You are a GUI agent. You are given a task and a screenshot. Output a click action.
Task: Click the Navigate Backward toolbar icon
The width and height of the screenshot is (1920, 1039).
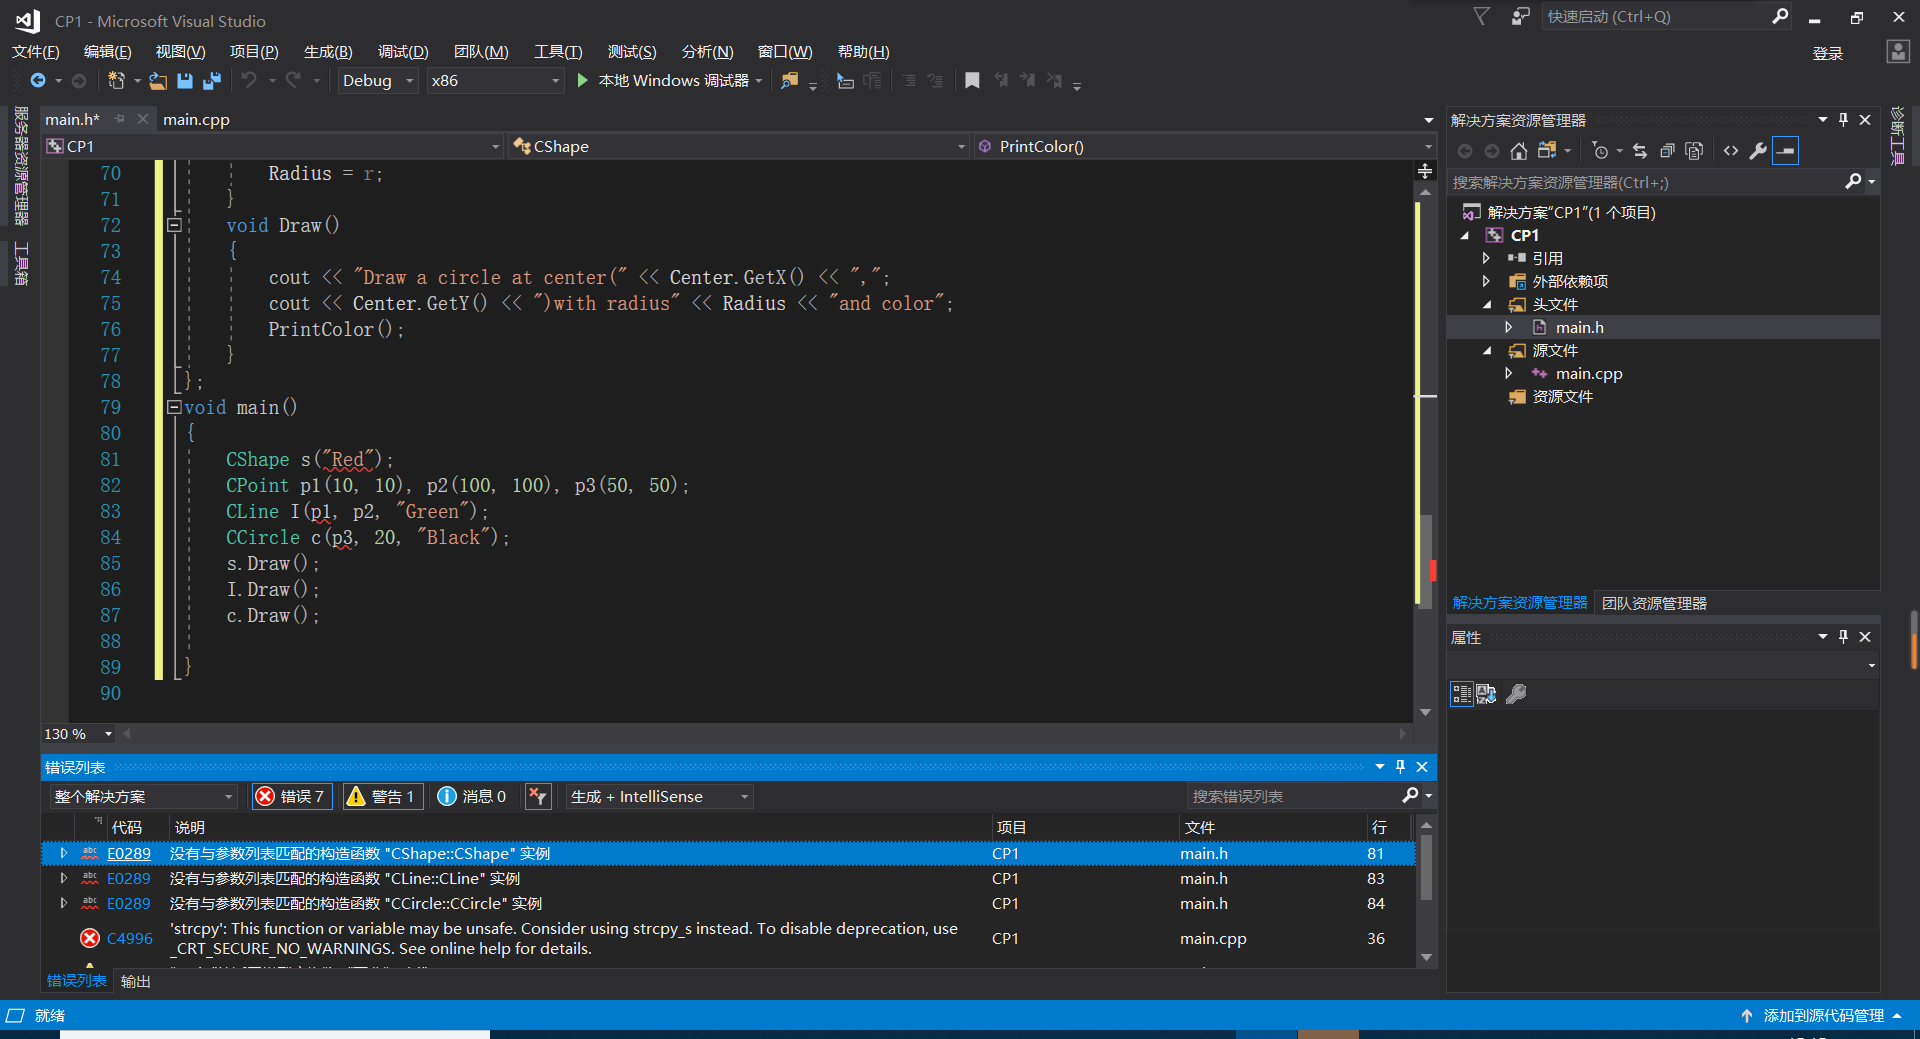click(38, 80)
